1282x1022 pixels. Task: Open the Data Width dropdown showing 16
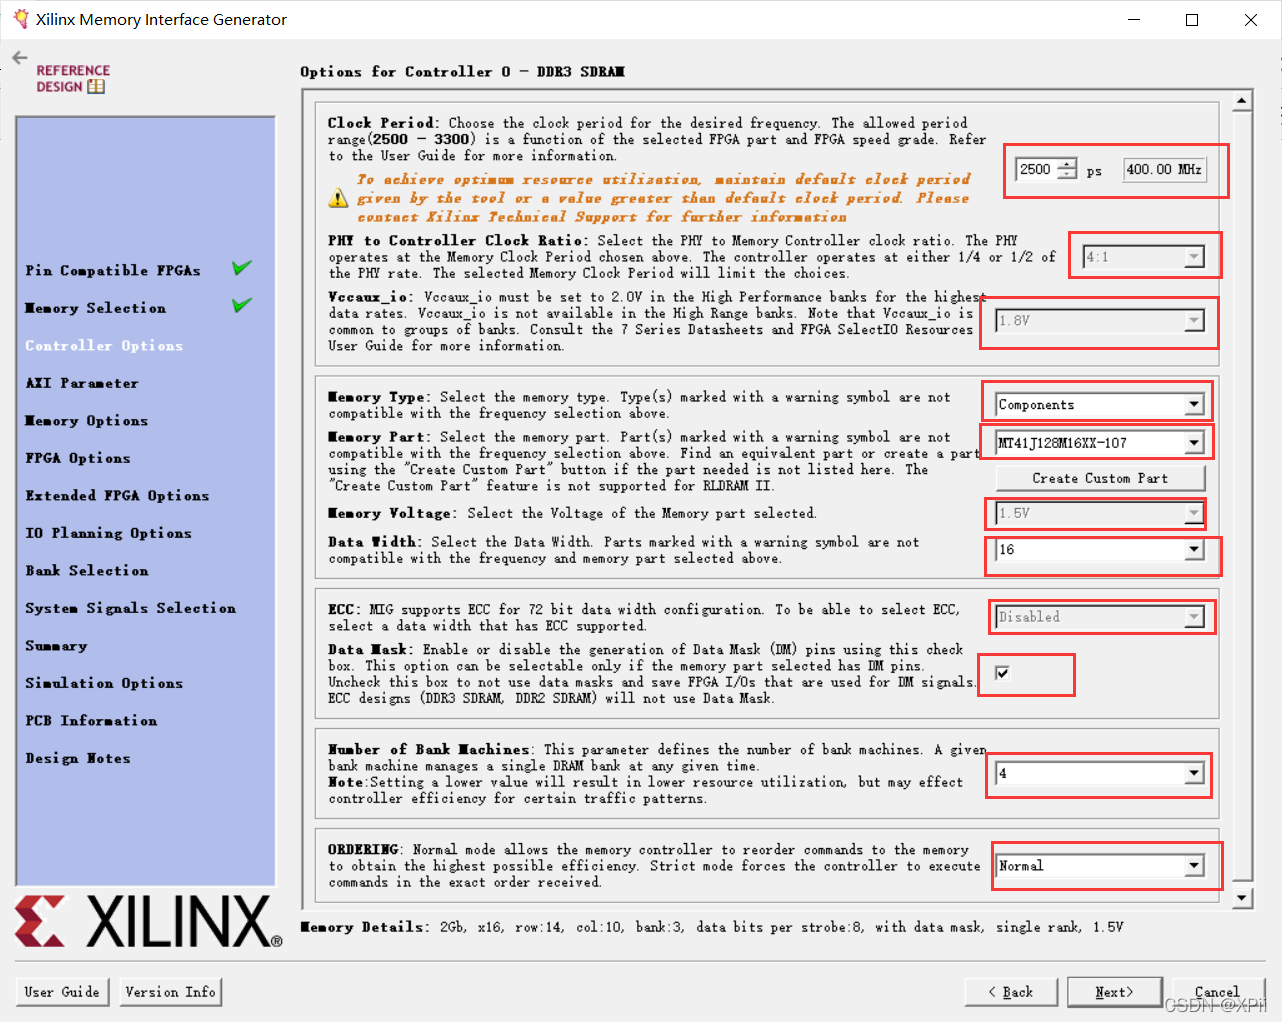click(x=1100, y=550)
